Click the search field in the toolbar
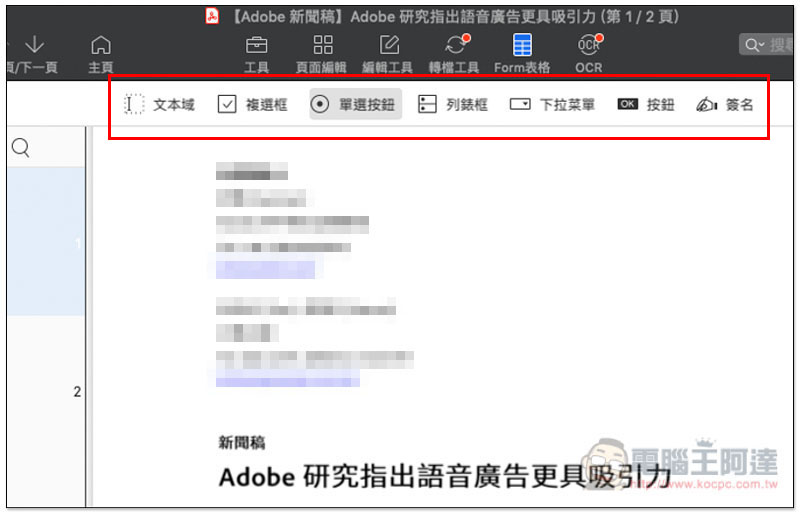Viewport: 800px width, 514px height. click(x=765, y=45)
